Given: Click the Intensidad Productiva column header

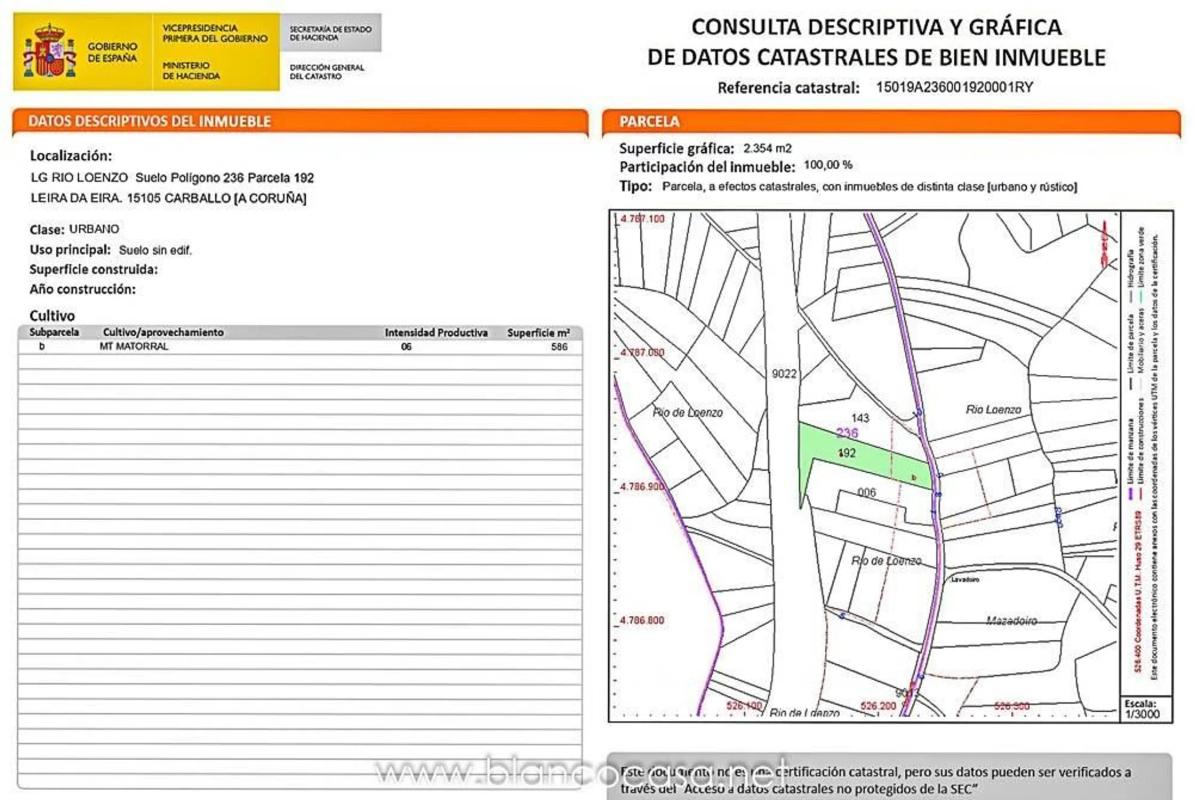Looking at the screenshot, I should [436, 333].
